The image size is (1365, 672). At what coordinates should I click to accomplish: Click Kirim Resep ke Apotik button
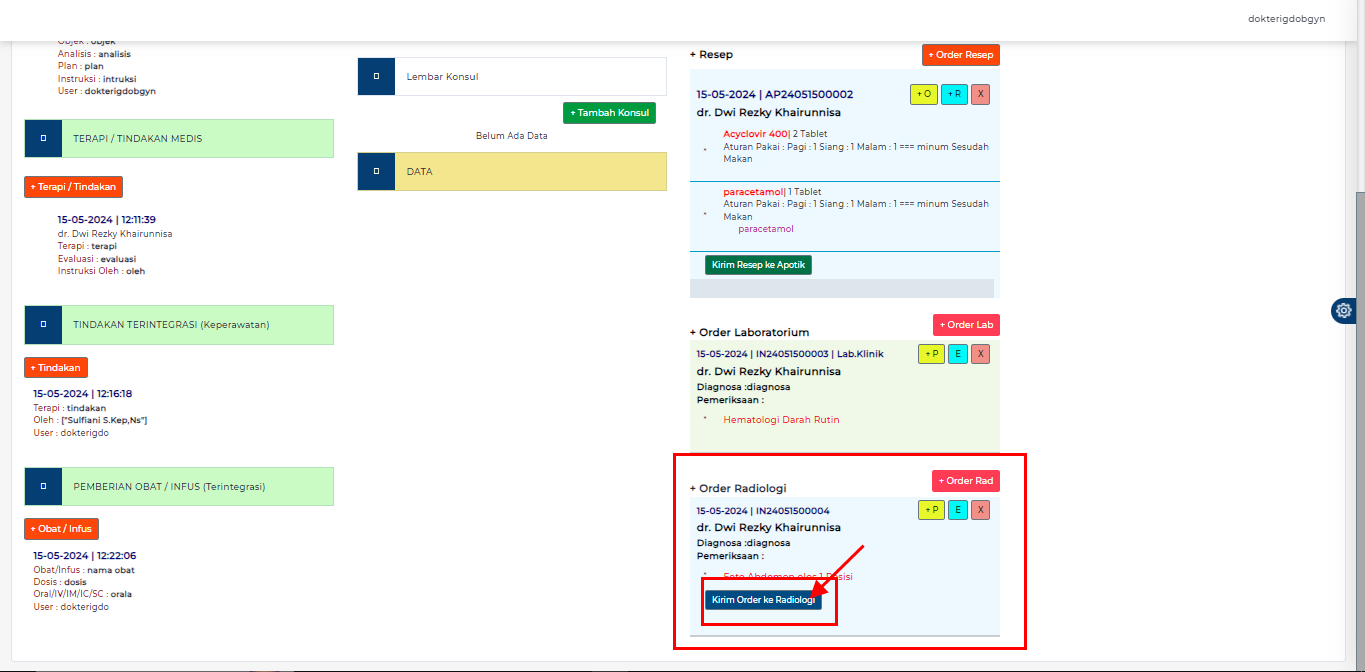(x=758, y=265)
